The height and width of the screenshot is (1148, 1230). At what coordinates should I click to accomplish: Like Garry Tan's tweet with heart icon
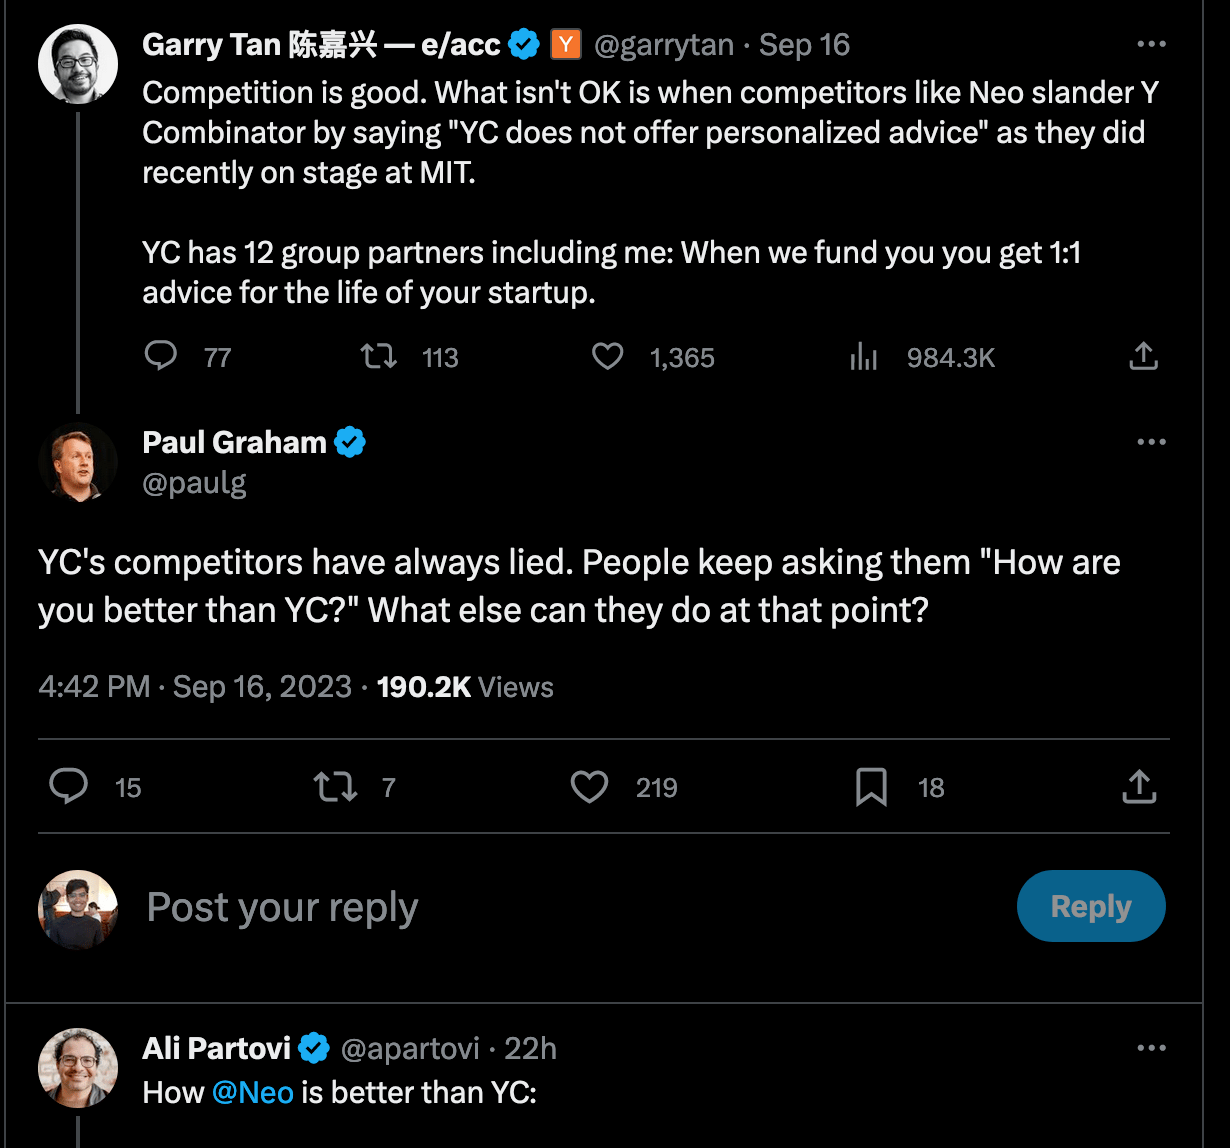click(607, 357)
